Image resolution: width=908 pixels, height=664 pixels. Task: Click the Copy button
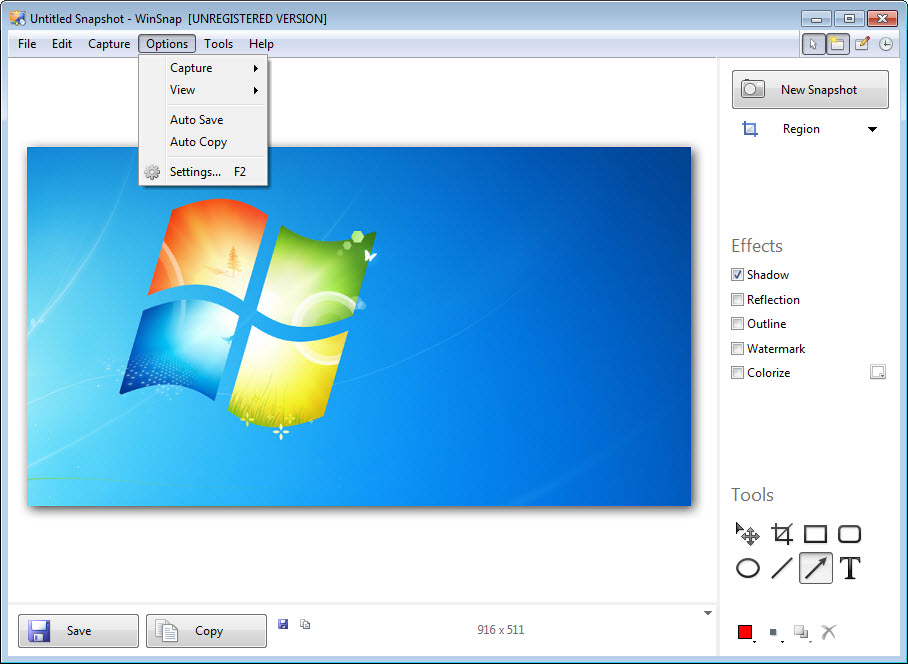(206, 630)
